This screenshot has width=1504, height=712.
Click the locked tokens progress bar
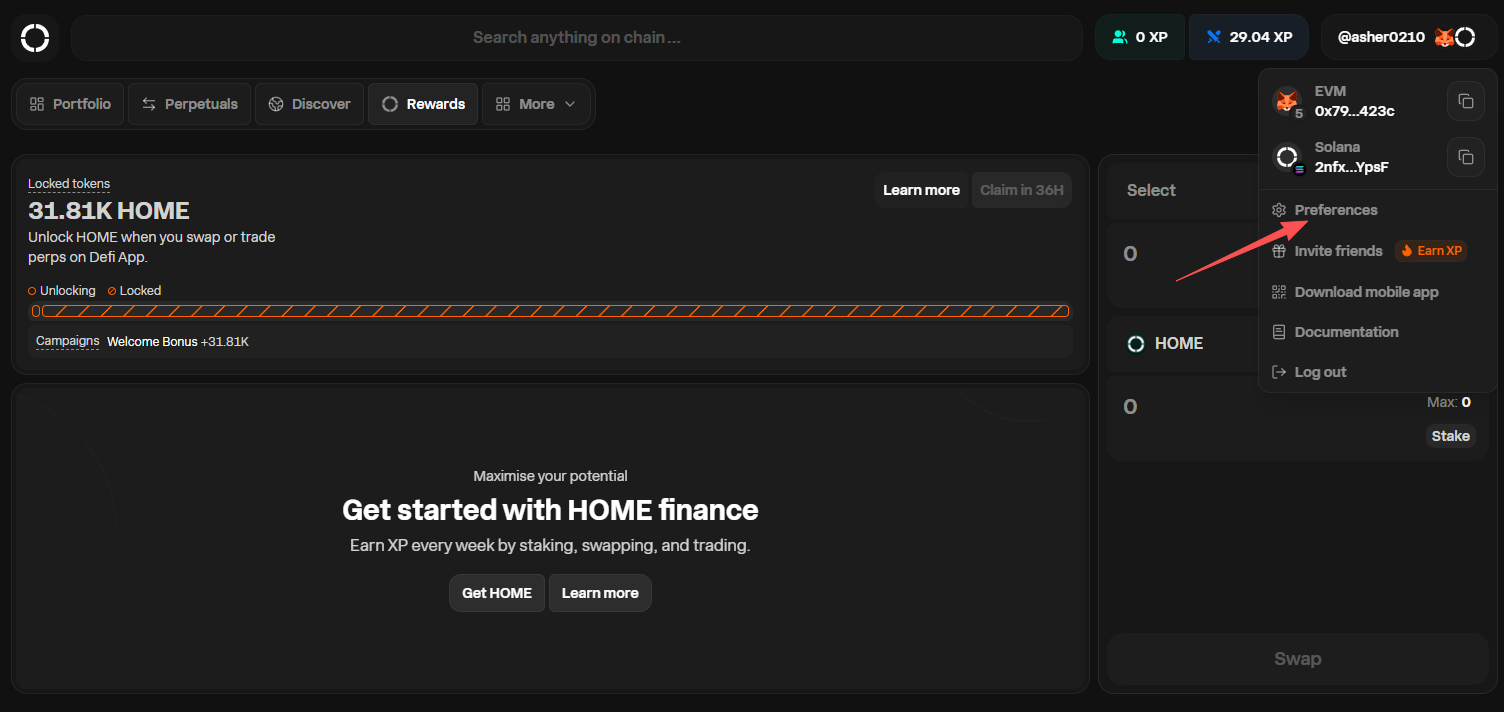pos(550,311)
